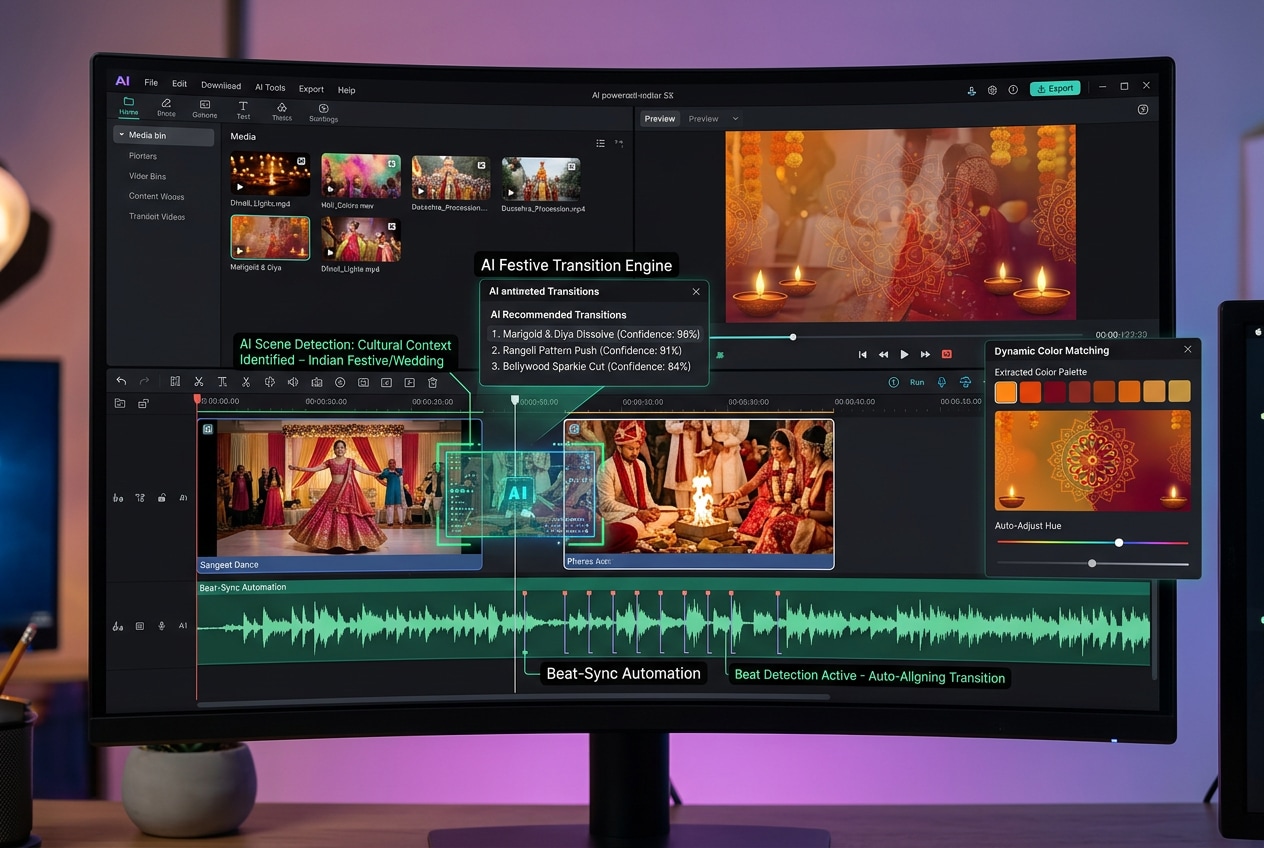Image resolution: width=1264 pixels, height=848 pixels.
Task: Delete the clip with the trash icon
Action: tap(433, 382)
